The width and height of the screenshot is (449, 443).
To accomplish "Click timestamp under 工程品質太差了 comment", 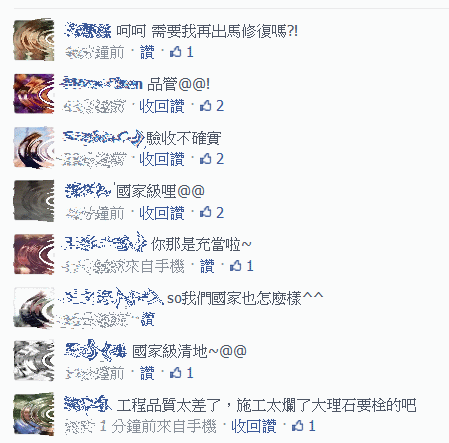I will [x=140, y=426].
